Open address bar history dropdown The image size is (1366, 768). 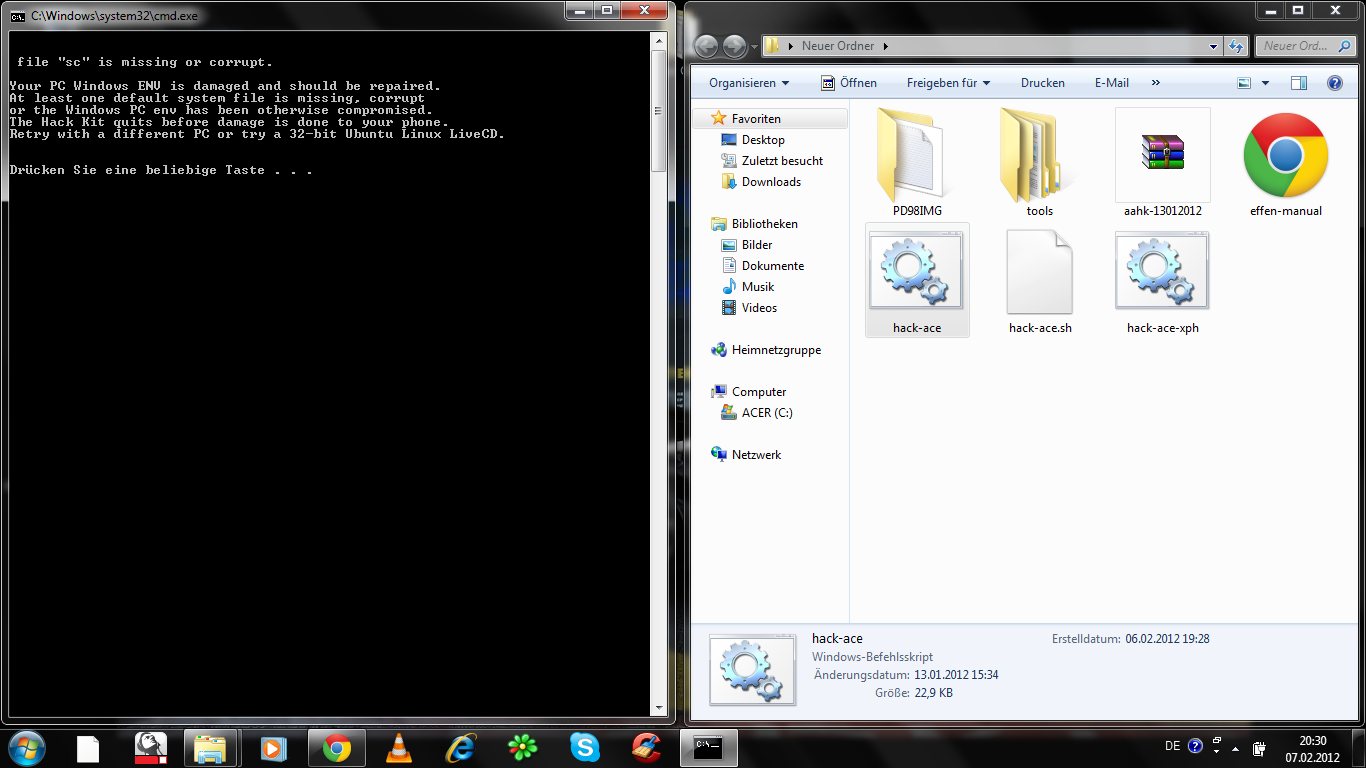point(1213,46)
